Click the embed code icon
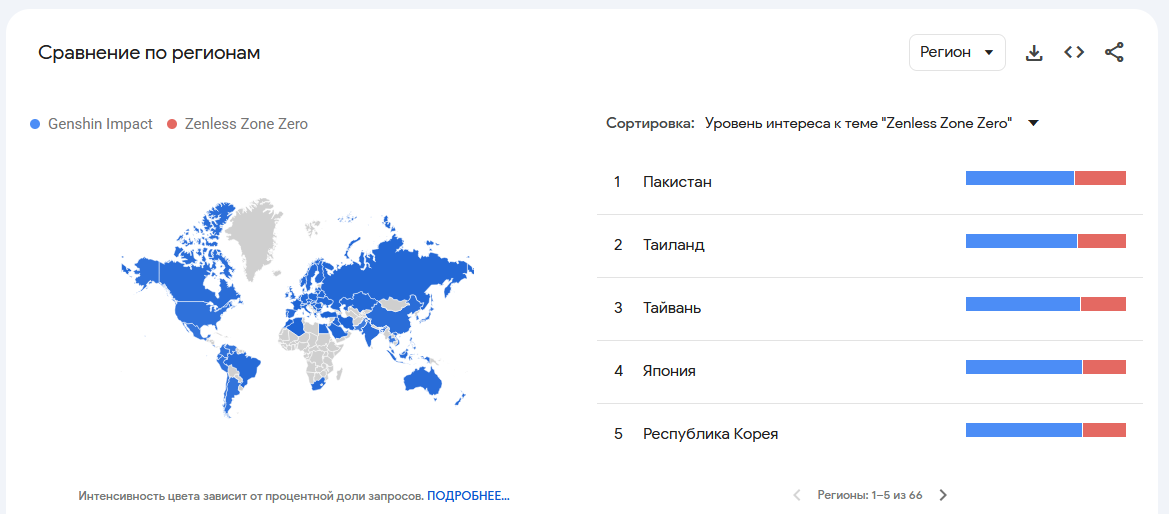1169x514 pixels. point(1074,53)
